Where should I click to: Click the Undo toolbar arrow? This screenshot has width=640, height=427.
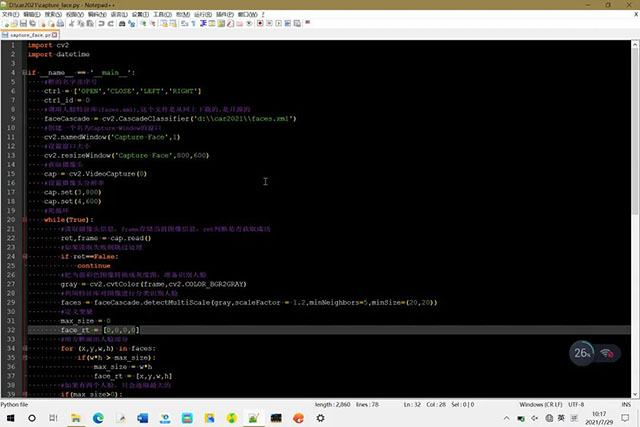tap(101, 24)
